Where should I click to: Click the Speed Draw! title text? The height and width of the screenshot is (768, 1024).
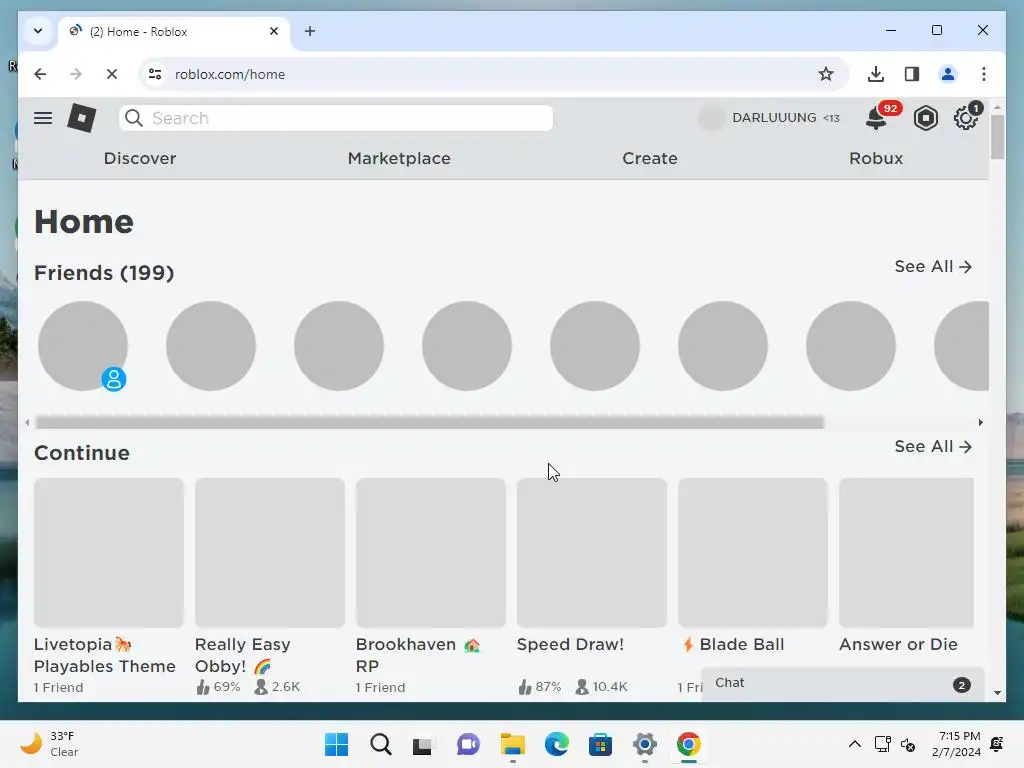(x=570, y=645)
